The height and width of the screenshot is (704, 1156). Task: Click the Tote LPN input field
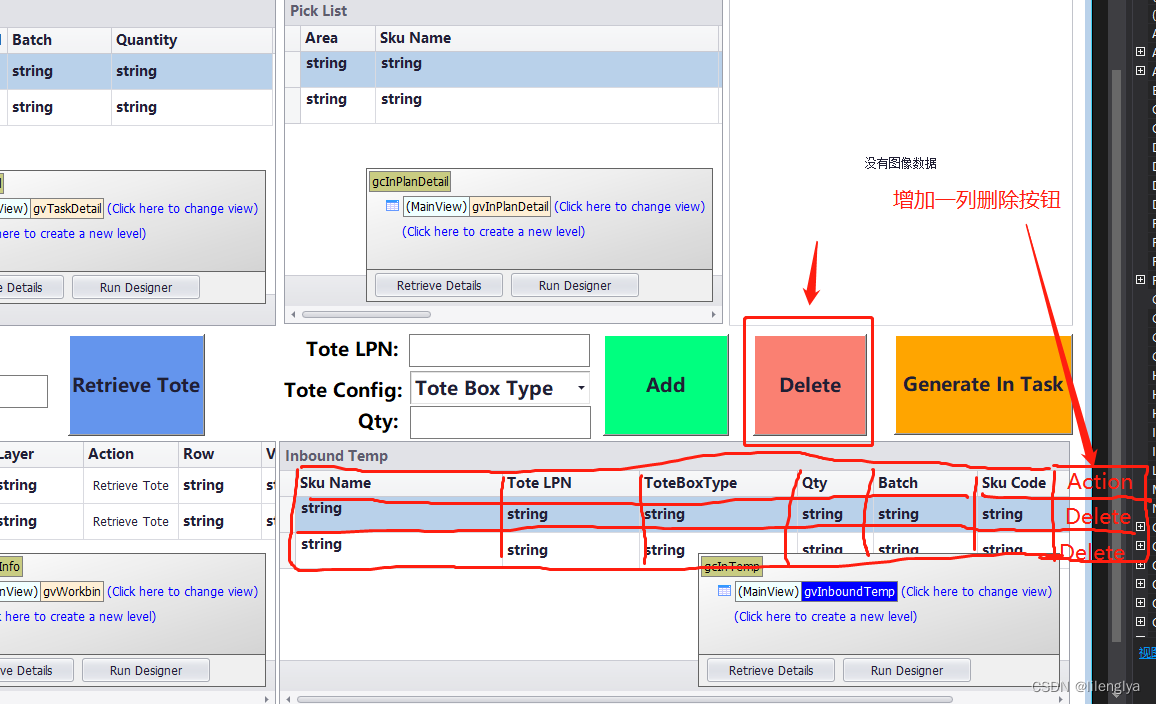(x=499, y=350)
